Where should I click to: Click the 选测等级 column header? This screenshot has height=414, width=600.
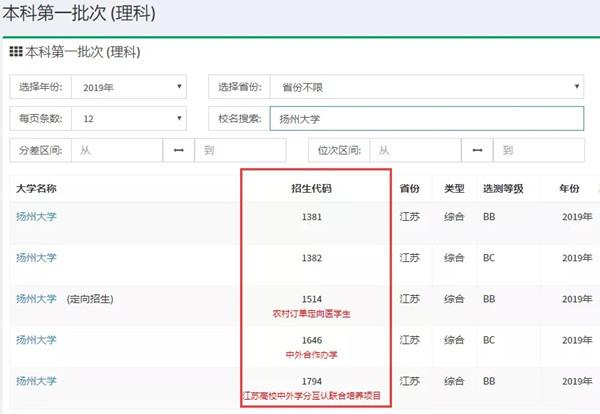coord(503,188)
